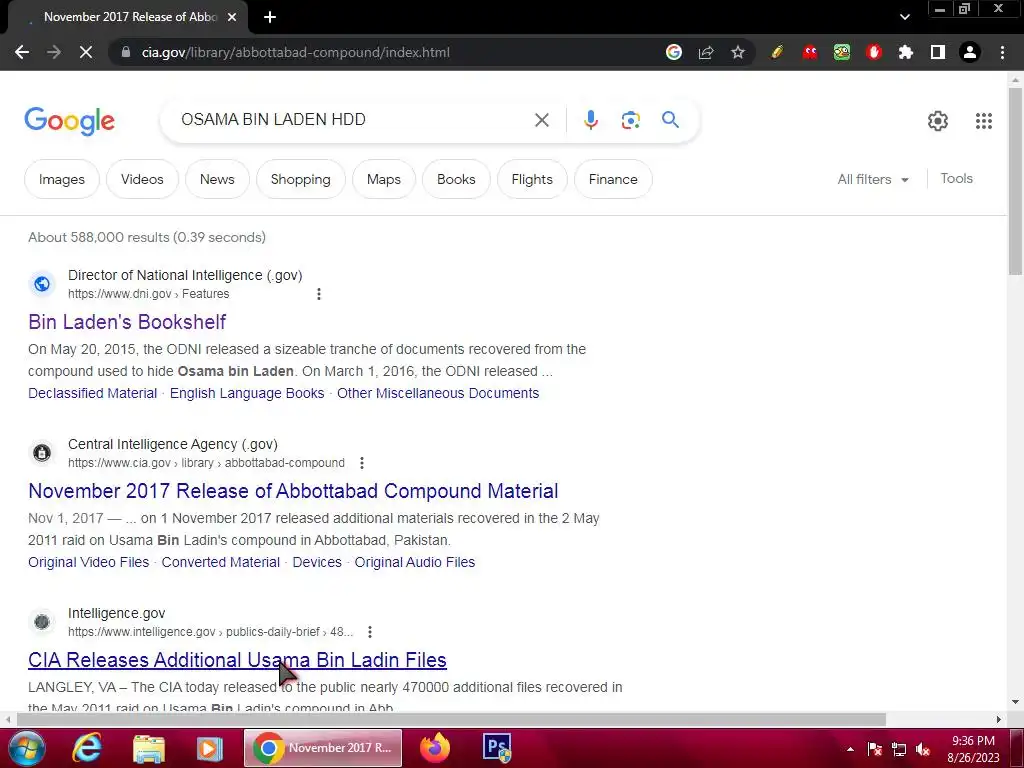Image resolution: width=1024 pixels, height=768 pixels.
Task: Click the forward navigation arrow
Action: pyautogui.click(x=54, y=52)
